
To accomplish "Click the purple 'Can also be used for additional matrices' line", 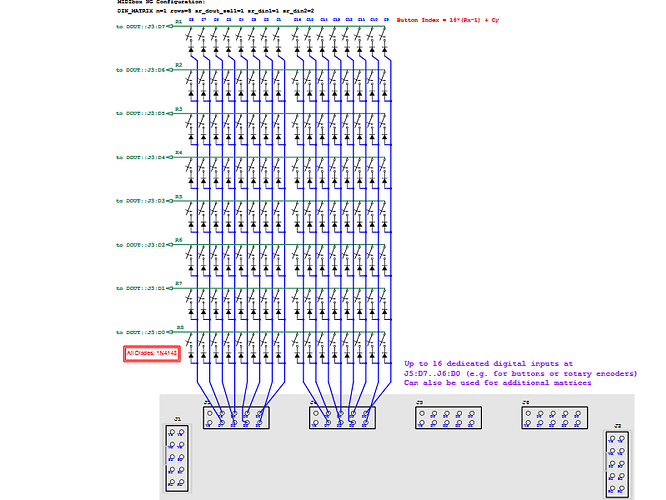I will [497, 383].
